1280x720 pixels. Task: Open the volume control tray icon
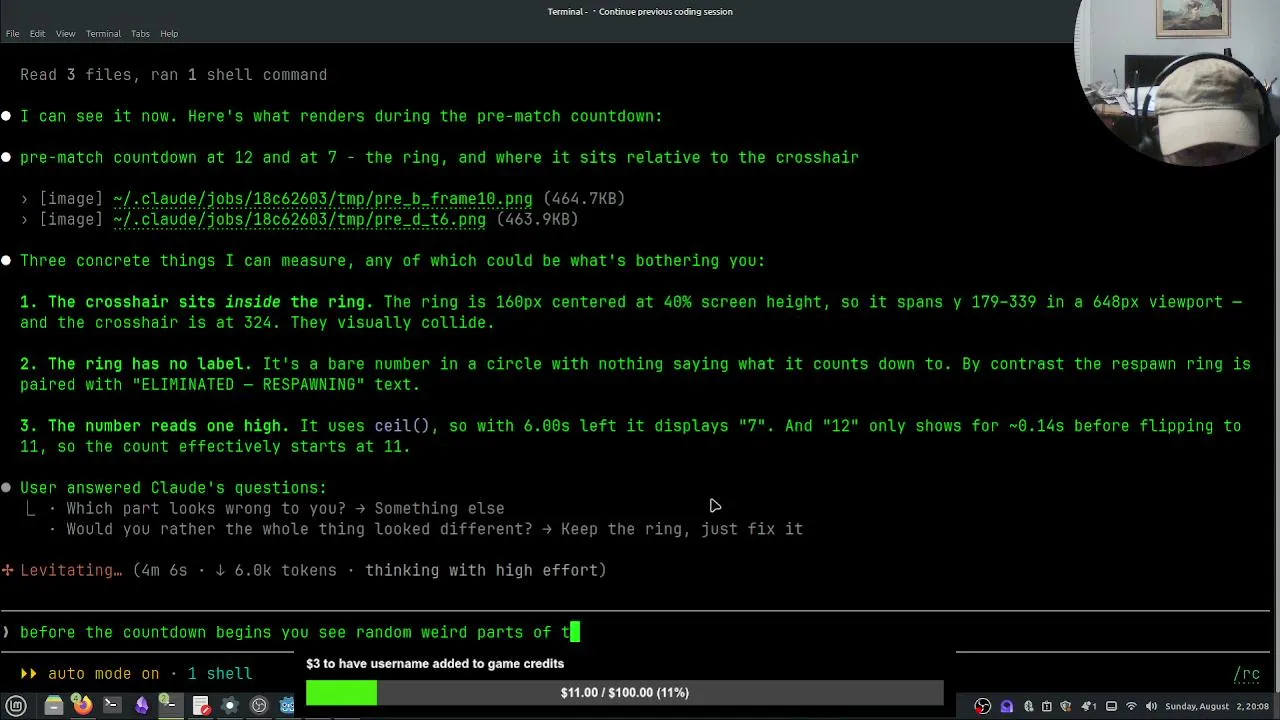(x=1151, y=706)
